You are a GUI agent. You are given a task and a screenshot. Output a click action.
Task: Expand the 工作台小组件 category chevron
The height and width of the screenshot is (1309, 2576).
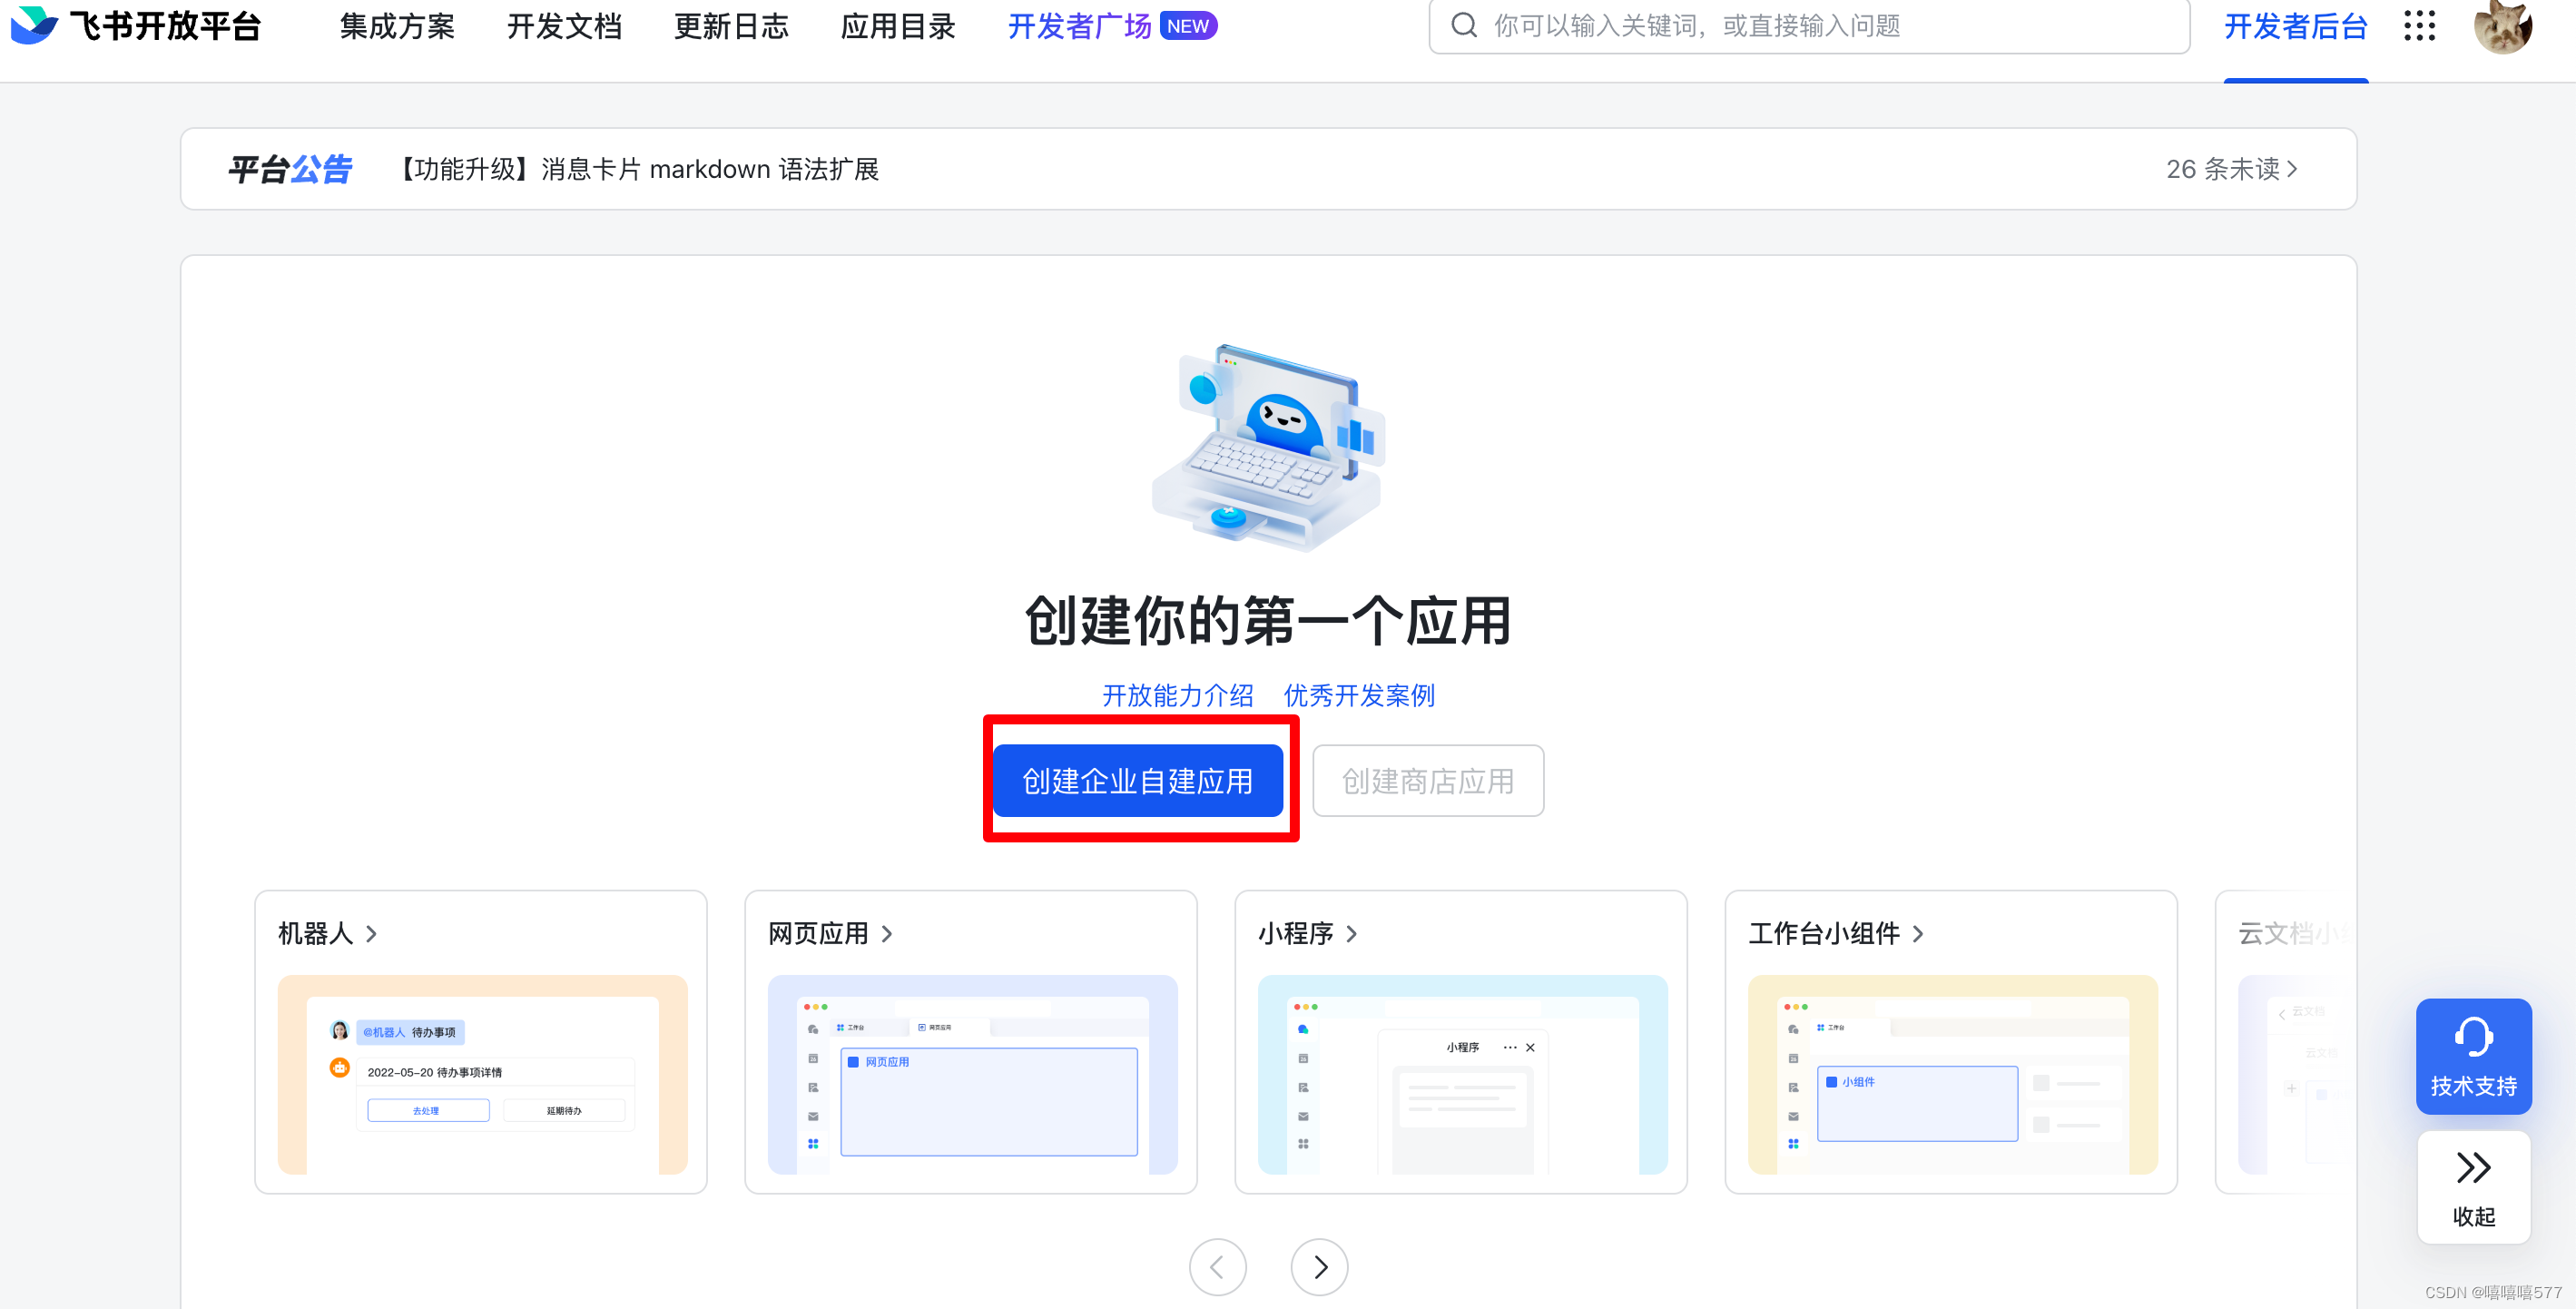(x=1917, y=933)
